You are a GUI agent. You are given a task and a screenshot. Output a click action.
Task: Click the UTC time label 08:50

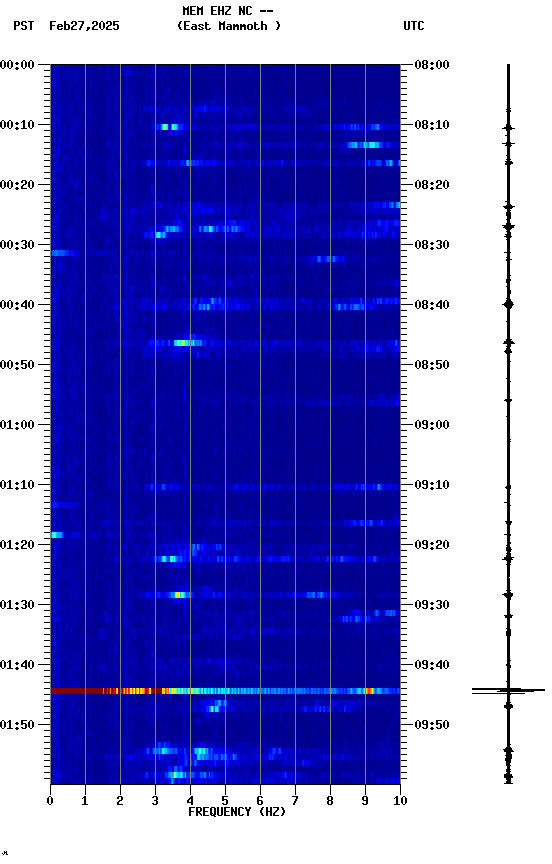pyautogui.click(x=432, y=365)
